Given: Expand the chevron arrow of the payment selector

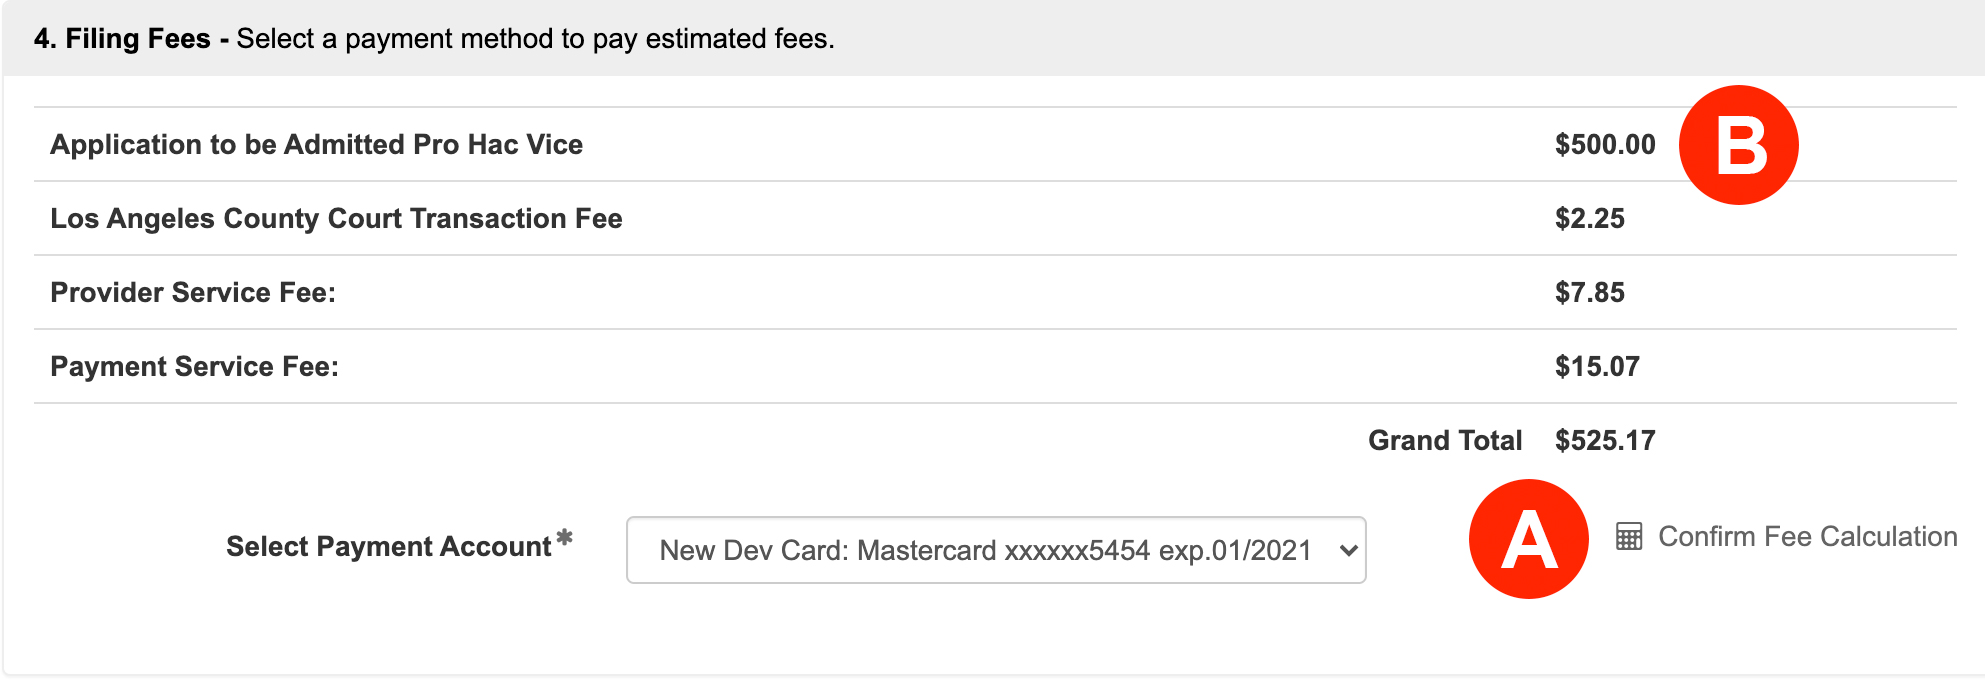Looking at the screenshot, I should (1348, 550).
